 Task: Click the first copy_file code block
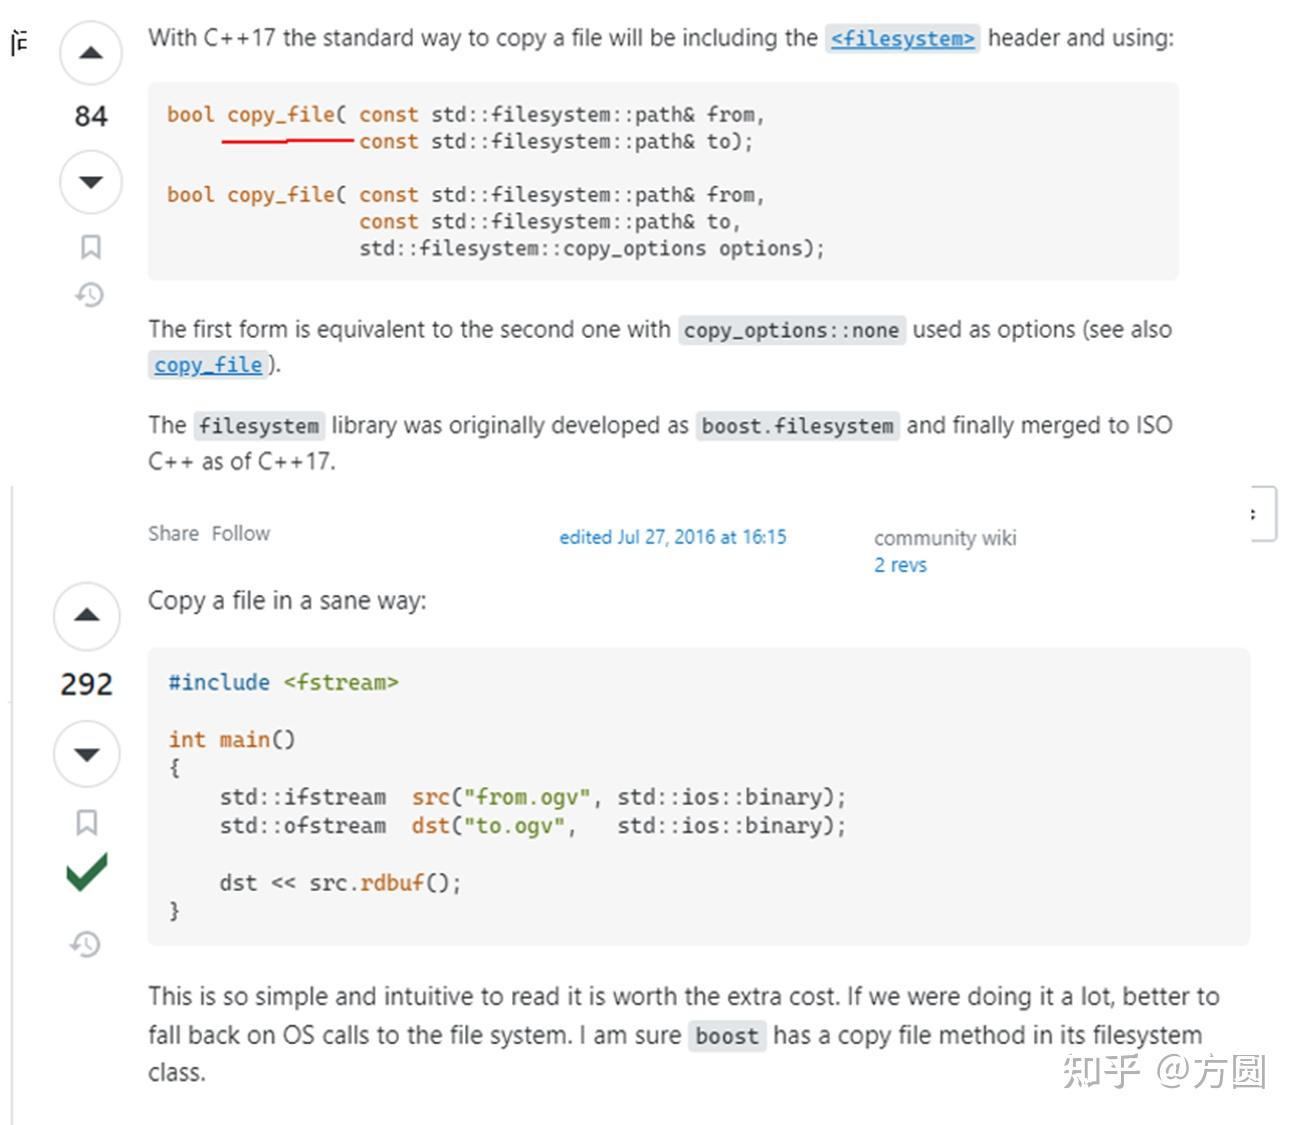pos(662,181)
